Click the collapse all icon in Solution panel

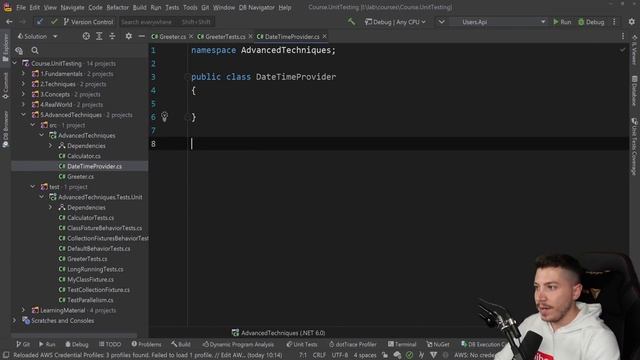[x=112, y=36]
